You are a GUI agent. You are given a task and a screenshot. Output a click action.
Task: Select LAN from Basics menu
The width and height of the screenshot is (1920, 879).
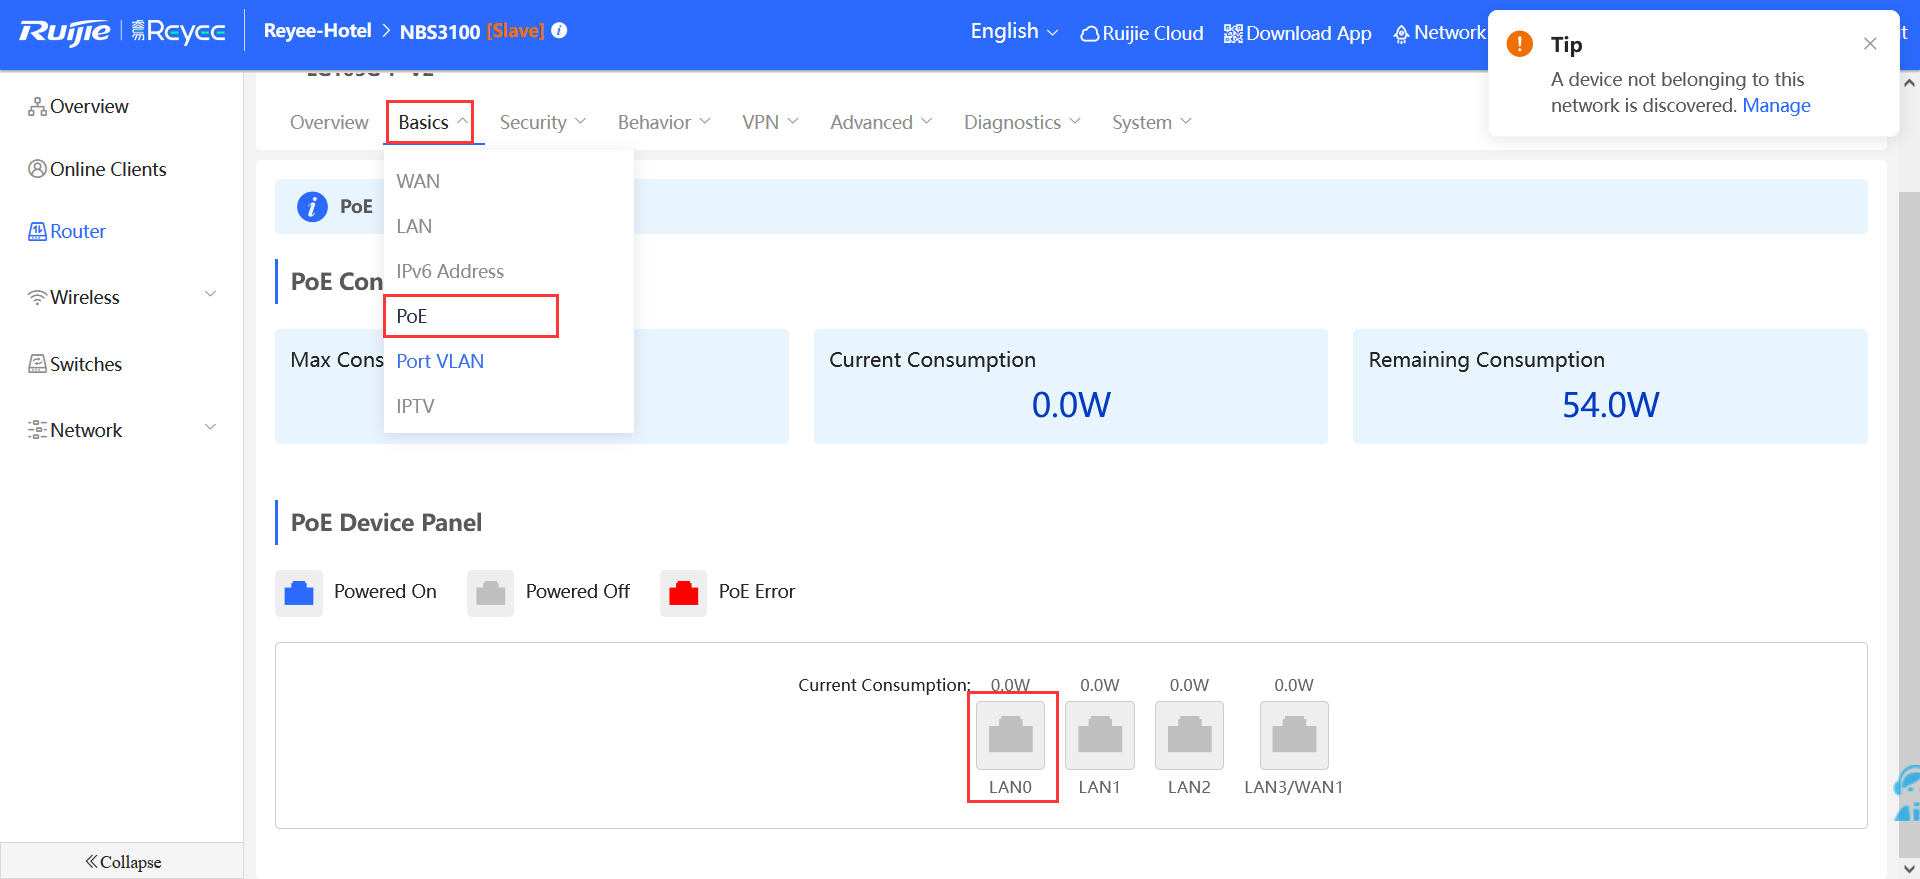(x=508, y=226)
